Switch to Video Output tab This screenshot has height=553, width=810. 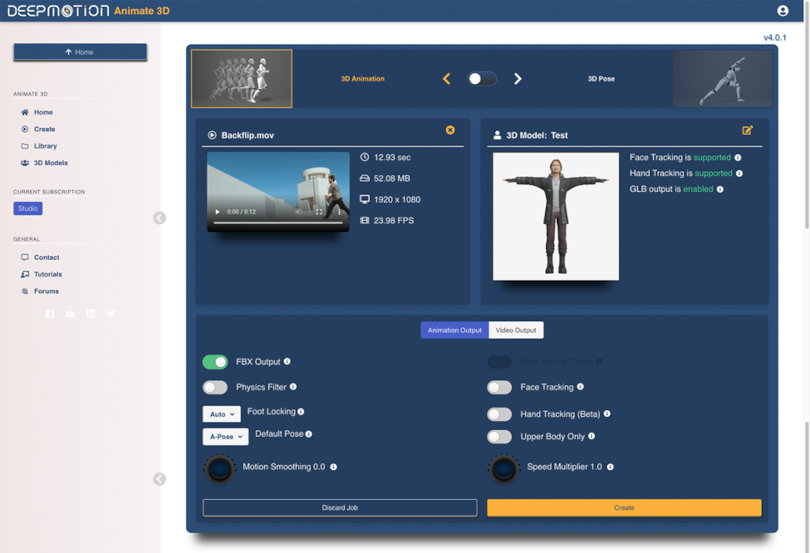click(516, 330)
